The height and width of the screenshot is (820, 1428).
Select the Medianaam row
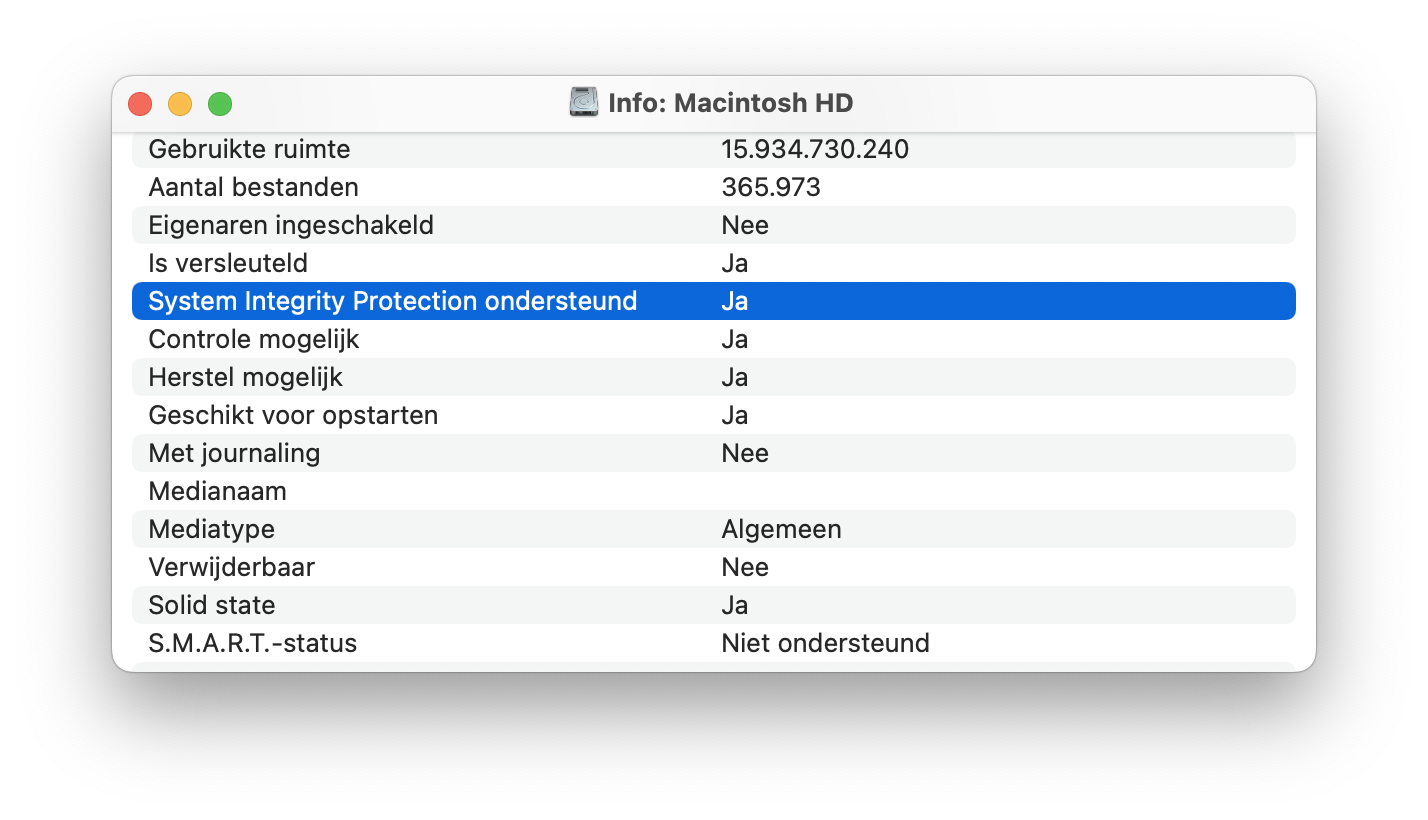click(714, 491)
